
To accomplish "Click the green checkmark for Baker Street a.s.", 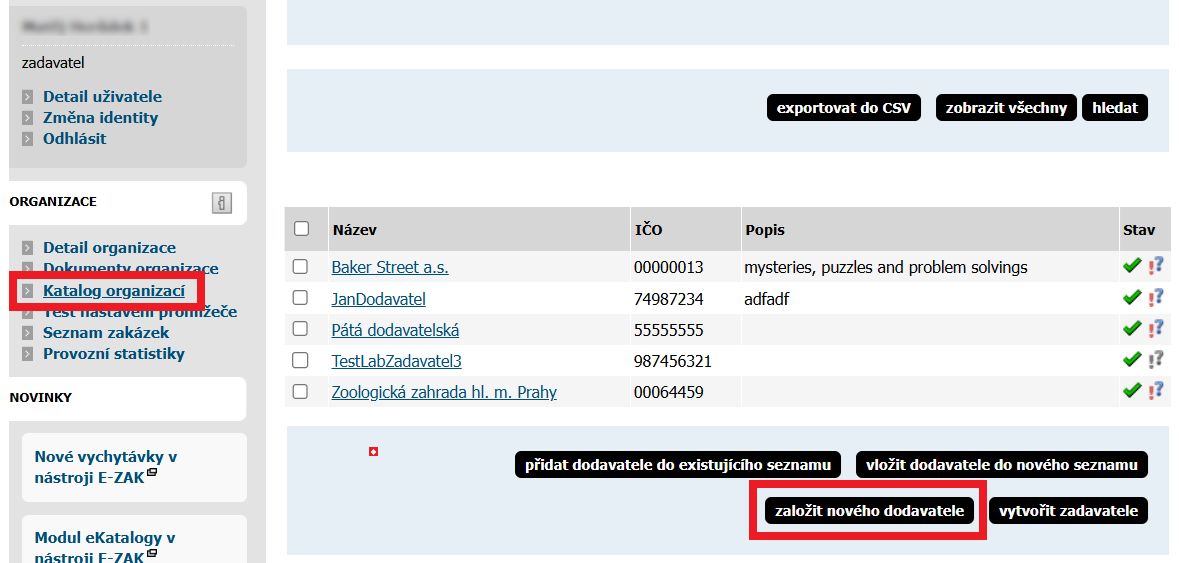I will click(x=1132, y=267).
